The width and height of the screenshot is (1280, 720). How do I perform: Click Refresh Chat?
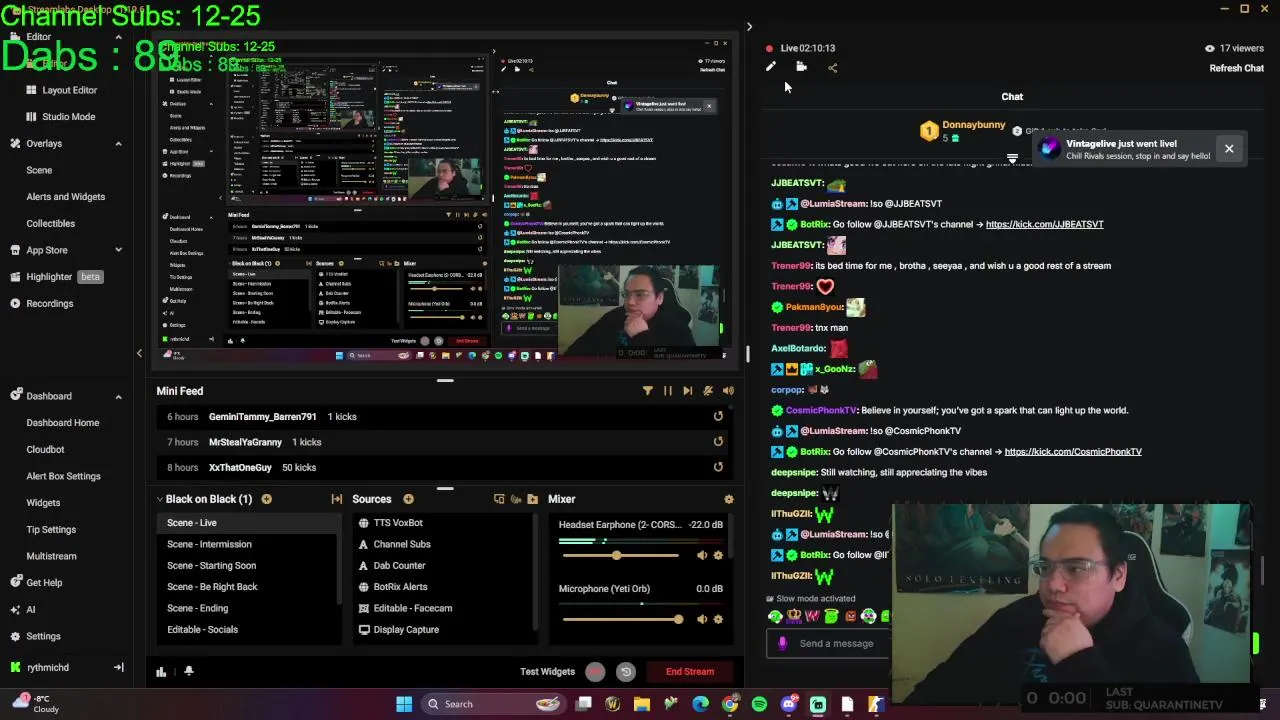(x=1237, y=68)
